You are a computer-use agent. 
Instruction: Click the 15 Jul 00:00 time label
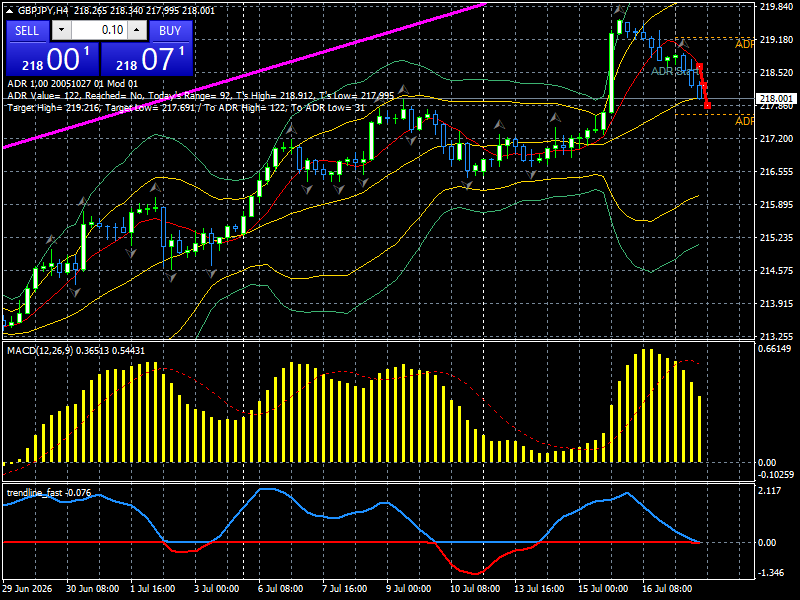coord(603,589)
